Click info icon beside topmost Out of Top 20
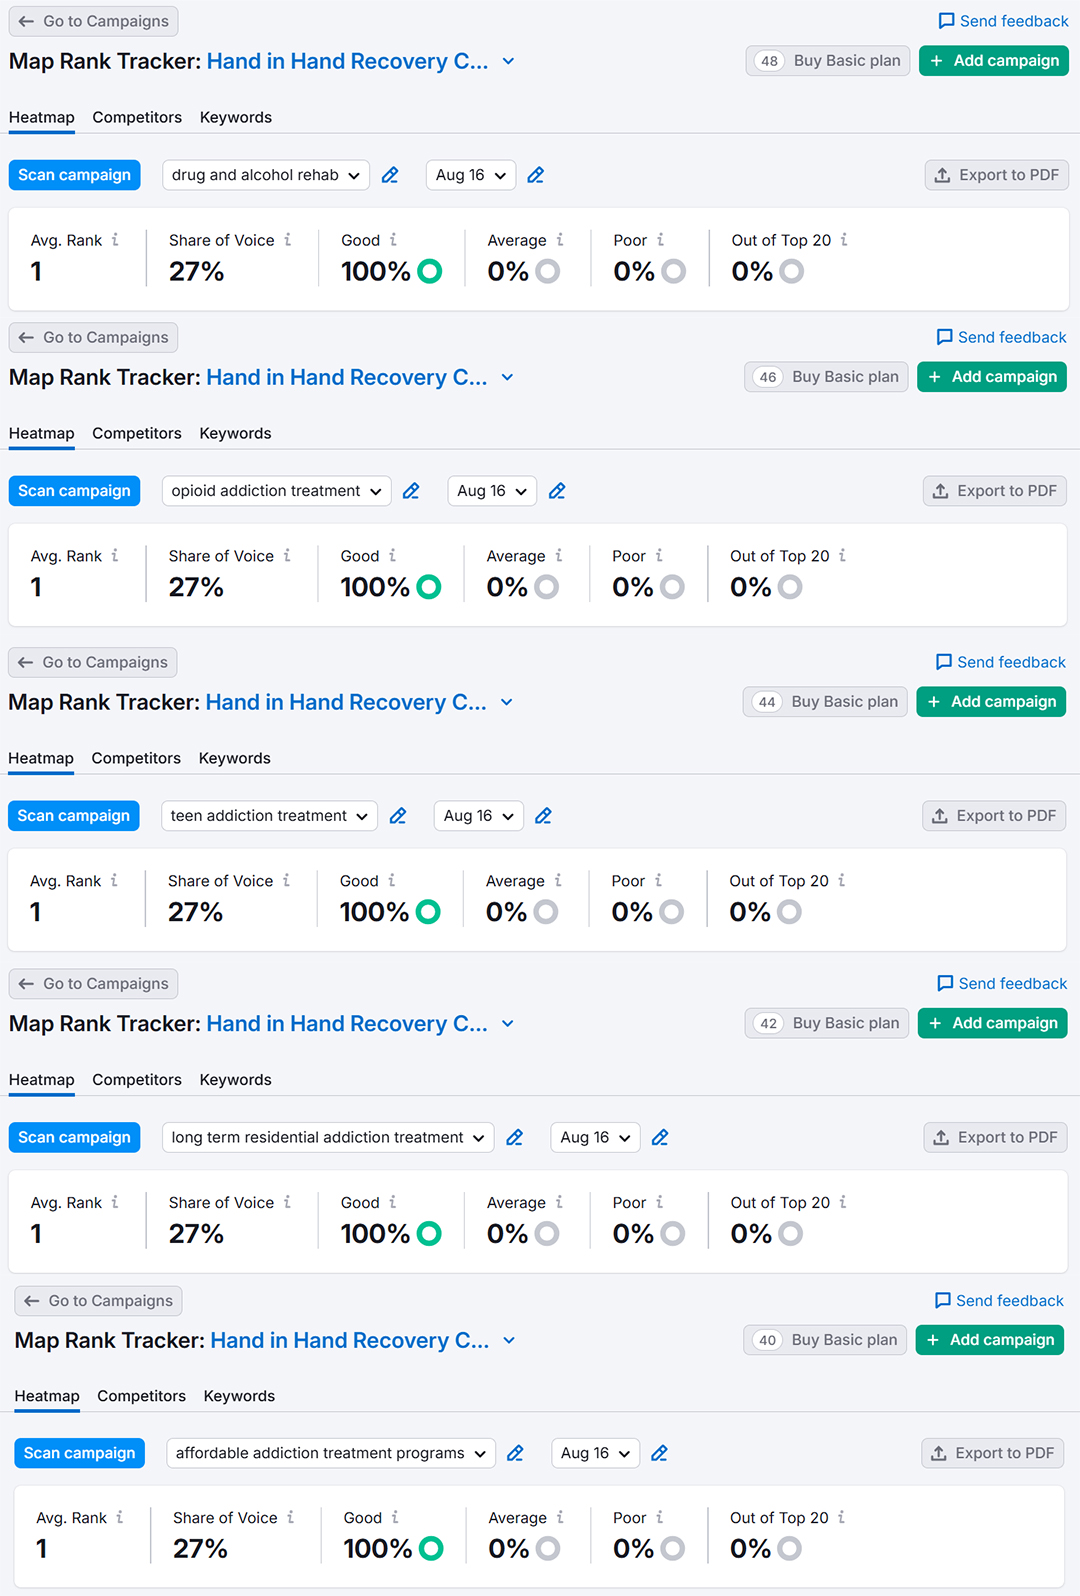1080x1596 pixels. coord(845,240)
